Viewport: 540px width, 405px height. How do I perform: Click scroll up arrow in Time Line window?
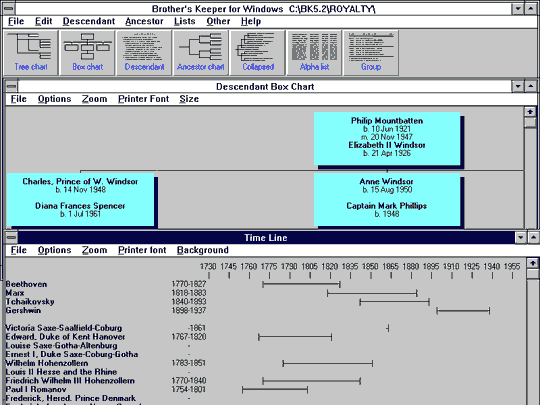coord(533,263)
